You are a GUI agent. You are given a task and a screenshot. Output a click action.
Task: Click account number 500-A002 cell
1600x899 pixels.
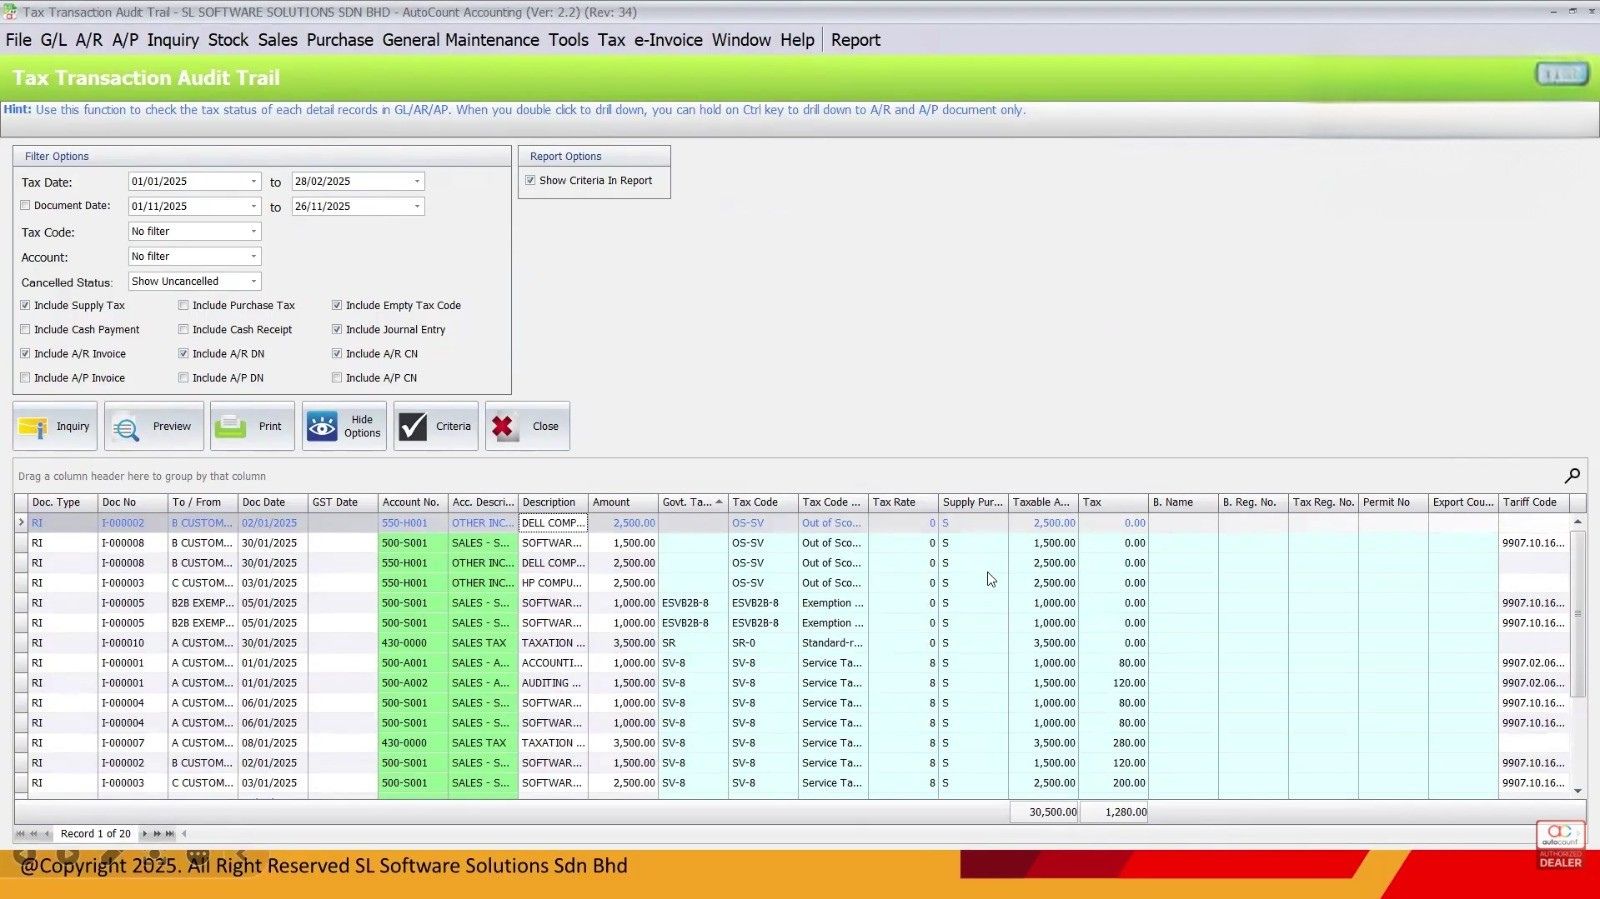(x=413, y=683)
